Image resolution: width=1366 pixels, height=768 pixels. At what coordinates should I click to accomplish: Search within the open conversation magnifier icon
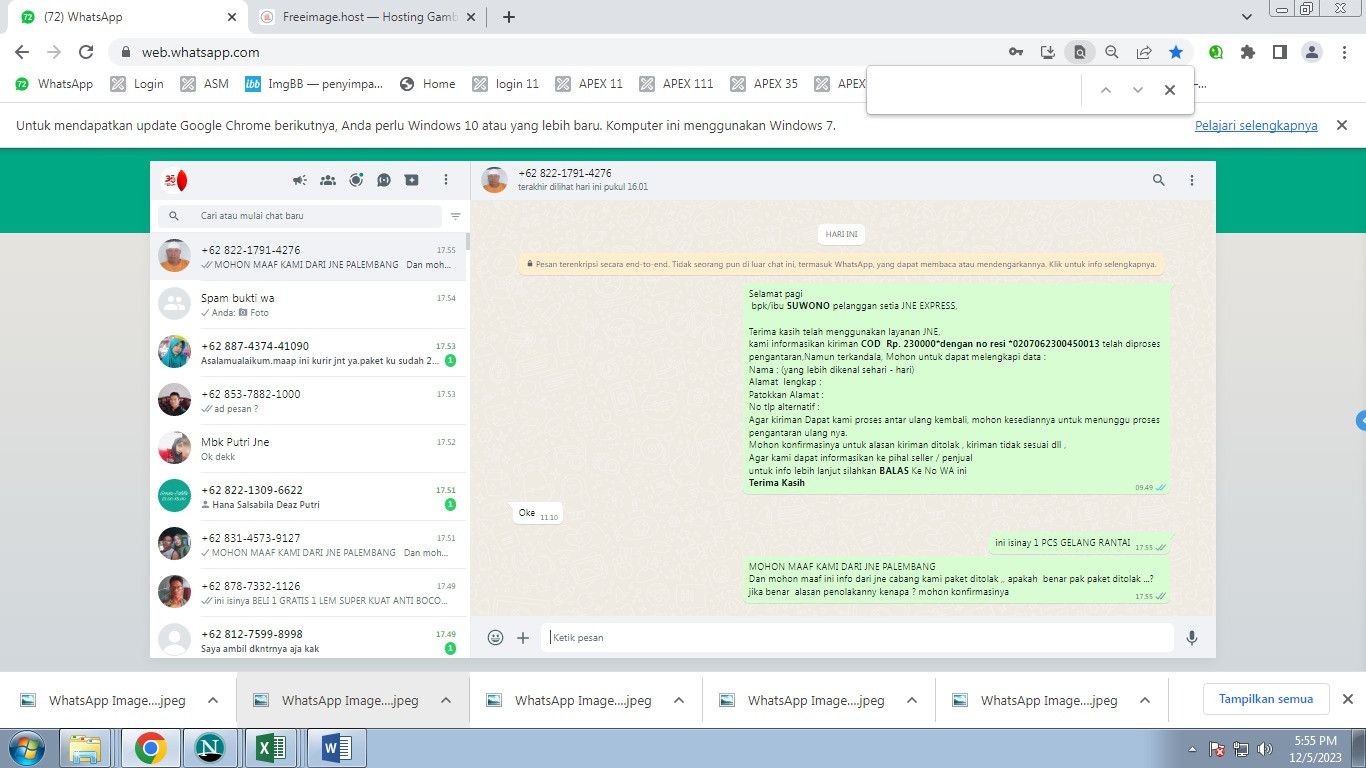[1158, 180]
